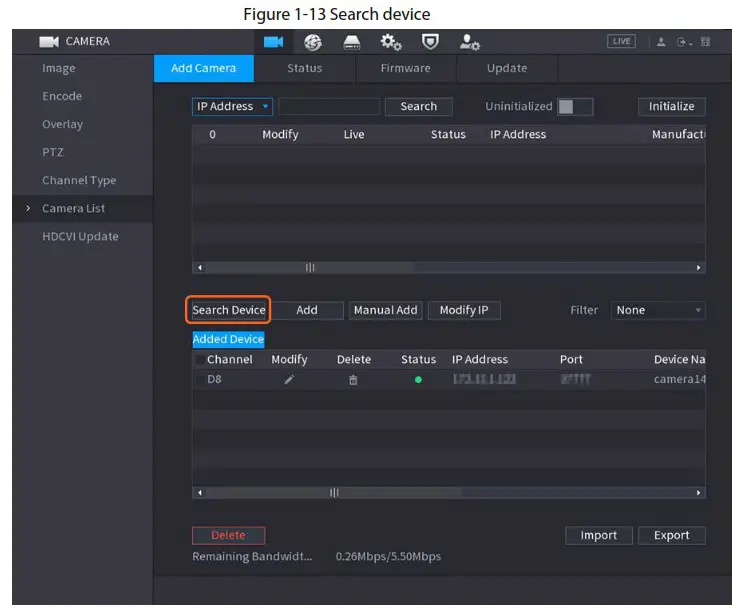Click the Added Device label
The height and width of the screenshot is (611, 742).
tap(228, 339)
